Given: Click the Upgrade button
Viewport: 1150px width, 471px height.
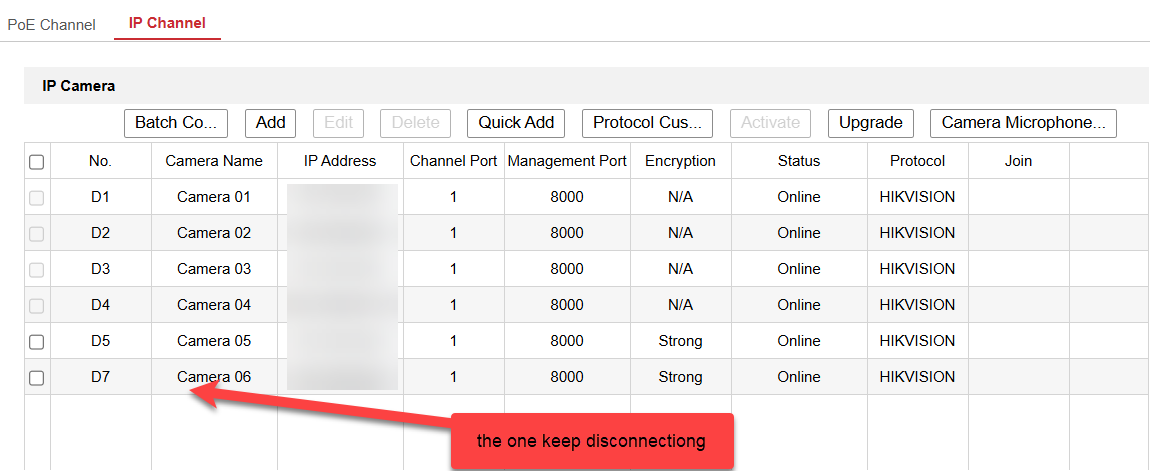Looking at the screenshot, I should point(870,123).
